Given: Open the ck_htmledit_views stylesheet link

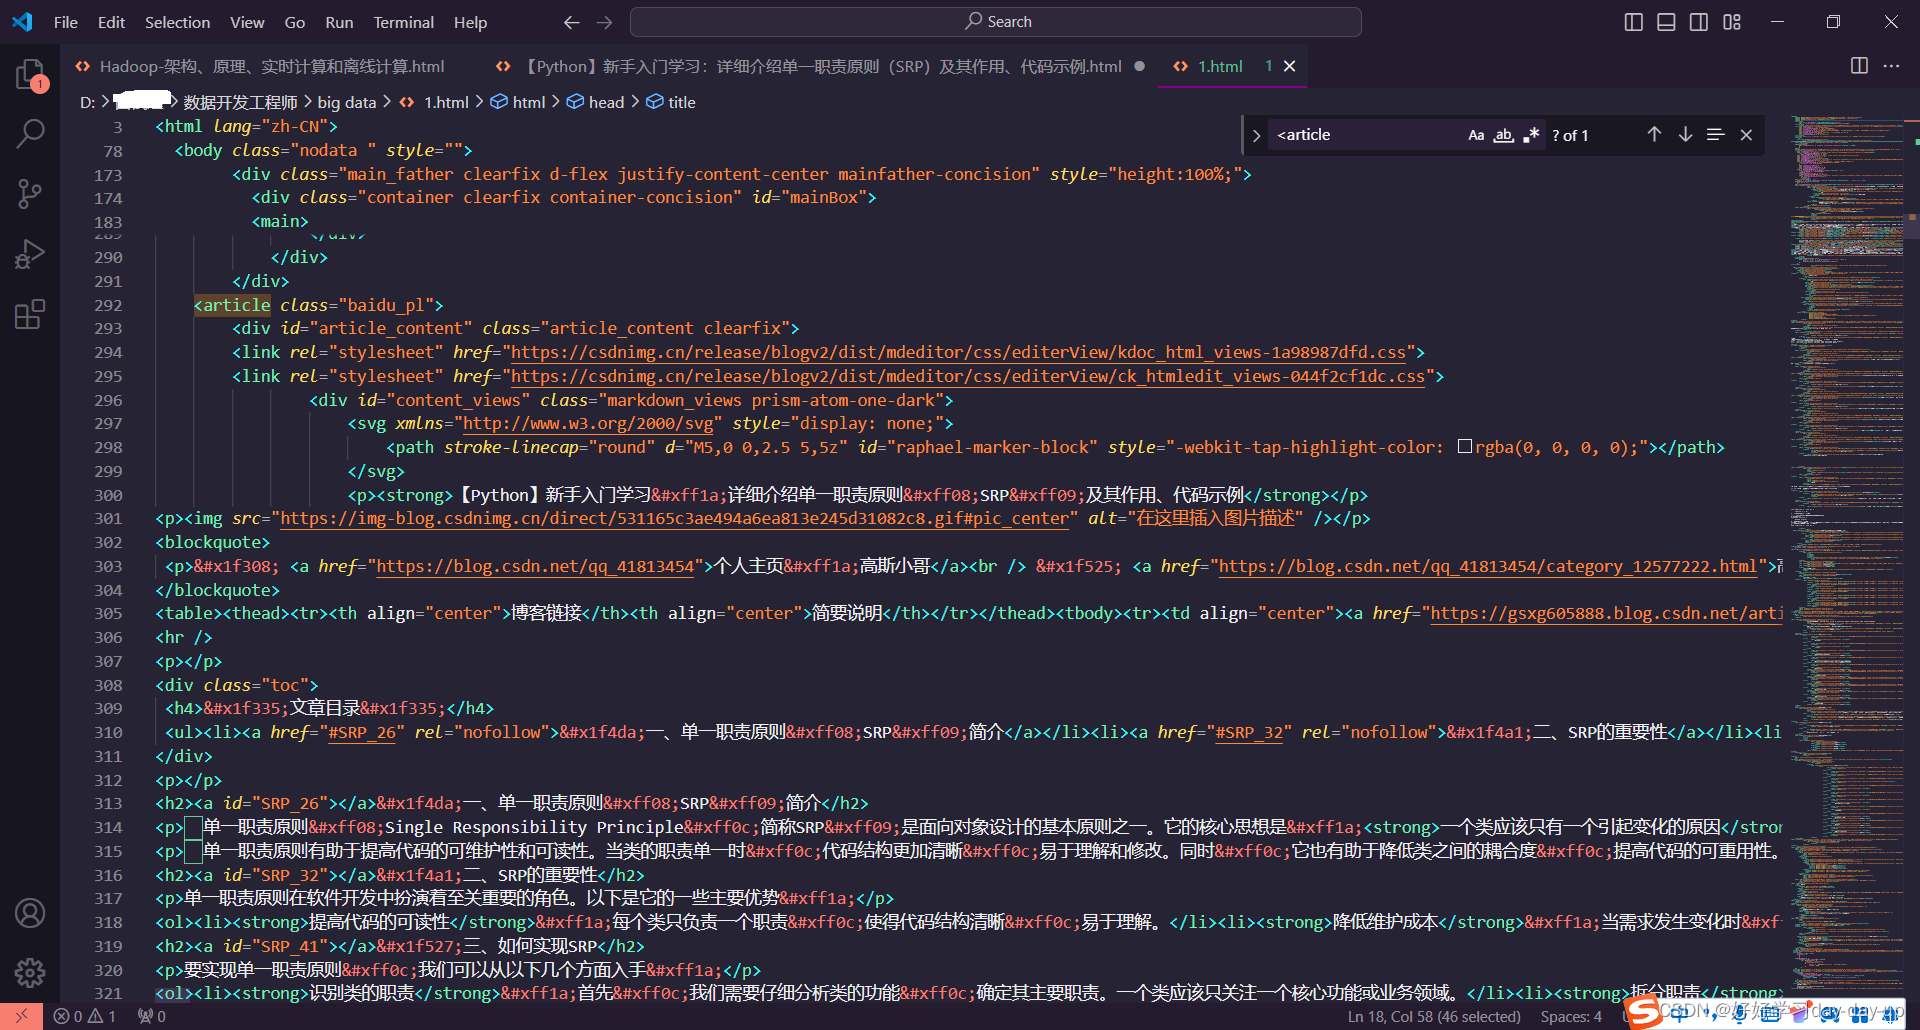Looking at the screenshot, I should pyautogui.click(x=968, y=376).
